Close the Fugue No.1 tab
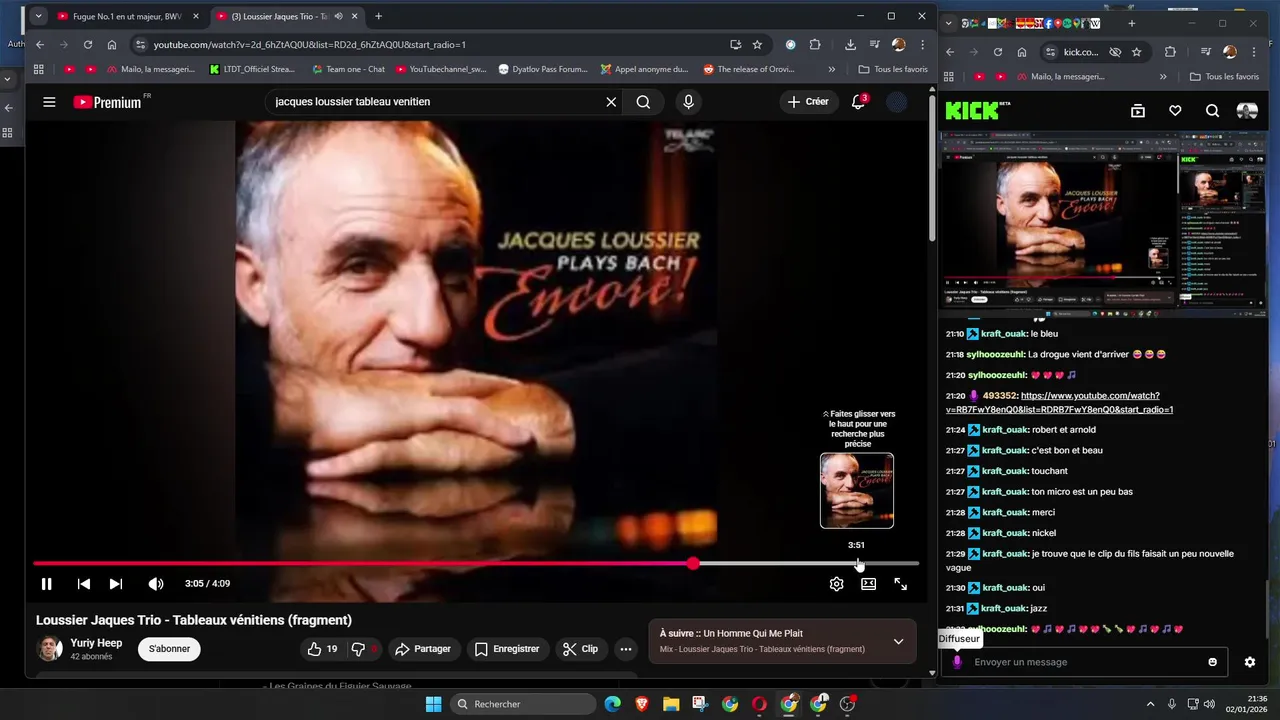 (x=196, y=16)
